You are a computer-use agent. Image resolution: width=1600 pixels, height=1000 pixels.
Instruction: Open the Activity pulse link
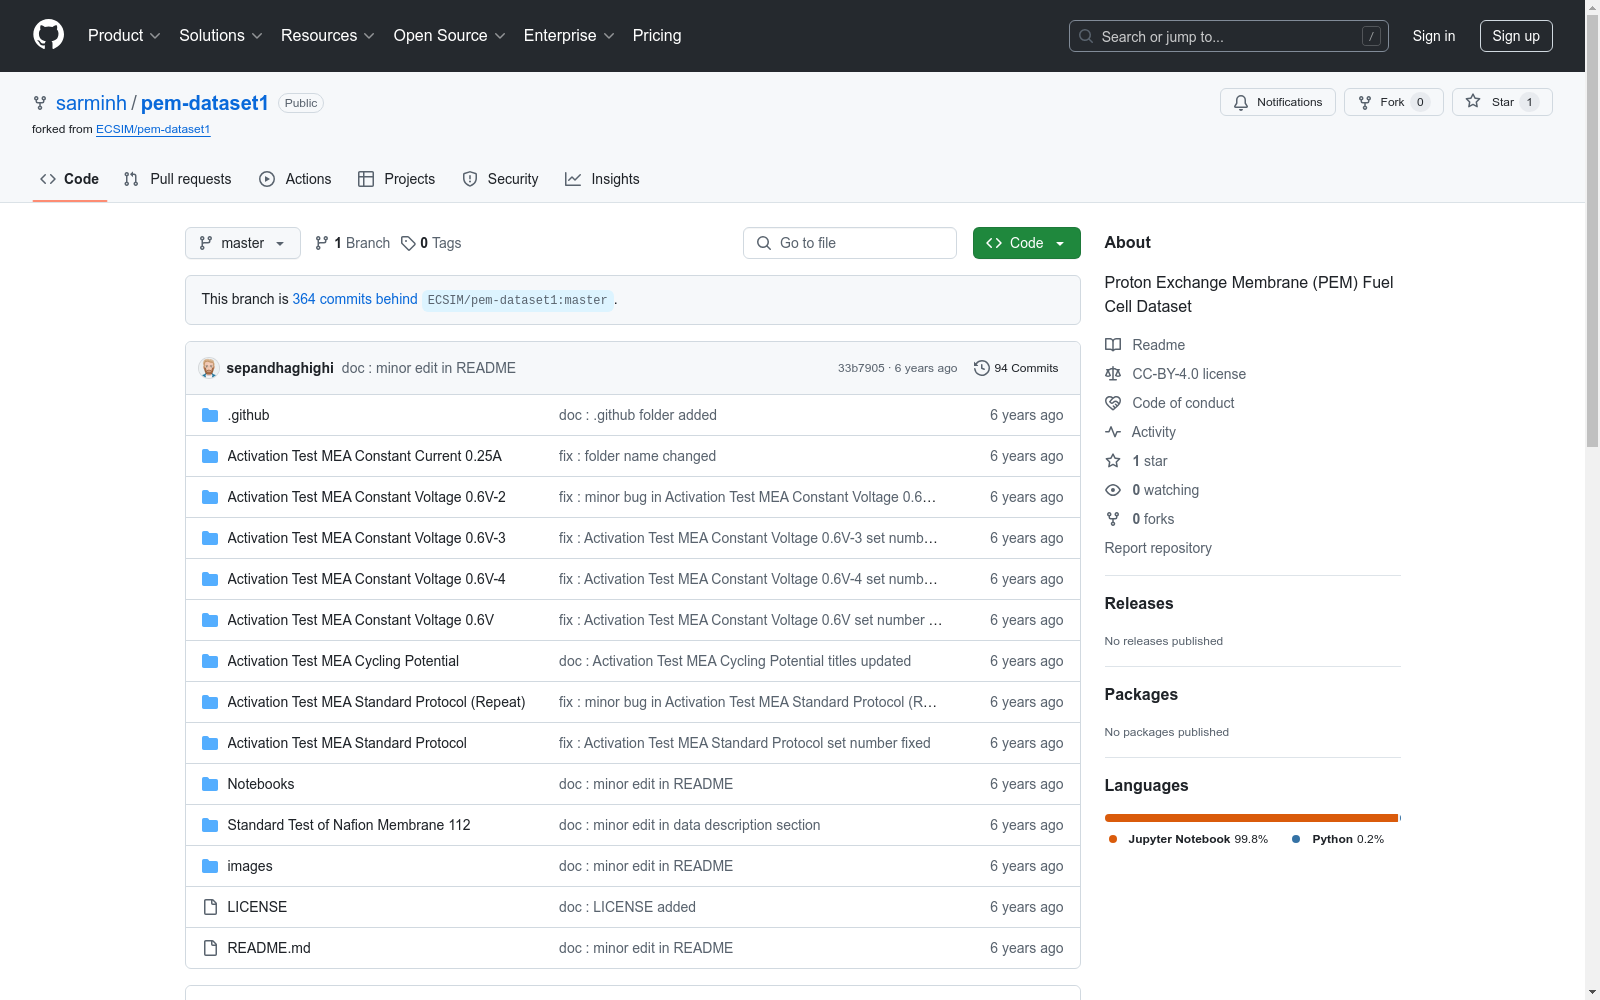(x=1153, y=432)
